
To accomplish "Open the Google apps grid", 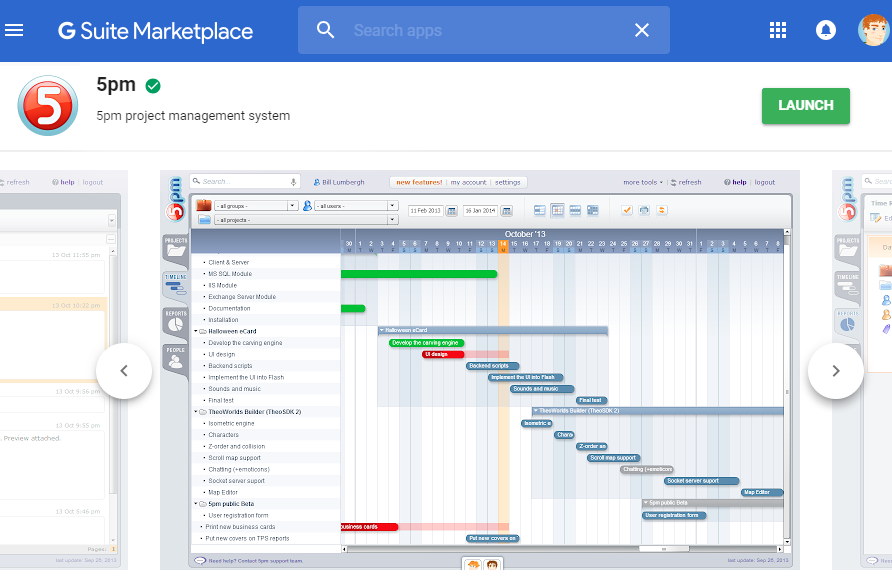I will click(x=778, y=30).
